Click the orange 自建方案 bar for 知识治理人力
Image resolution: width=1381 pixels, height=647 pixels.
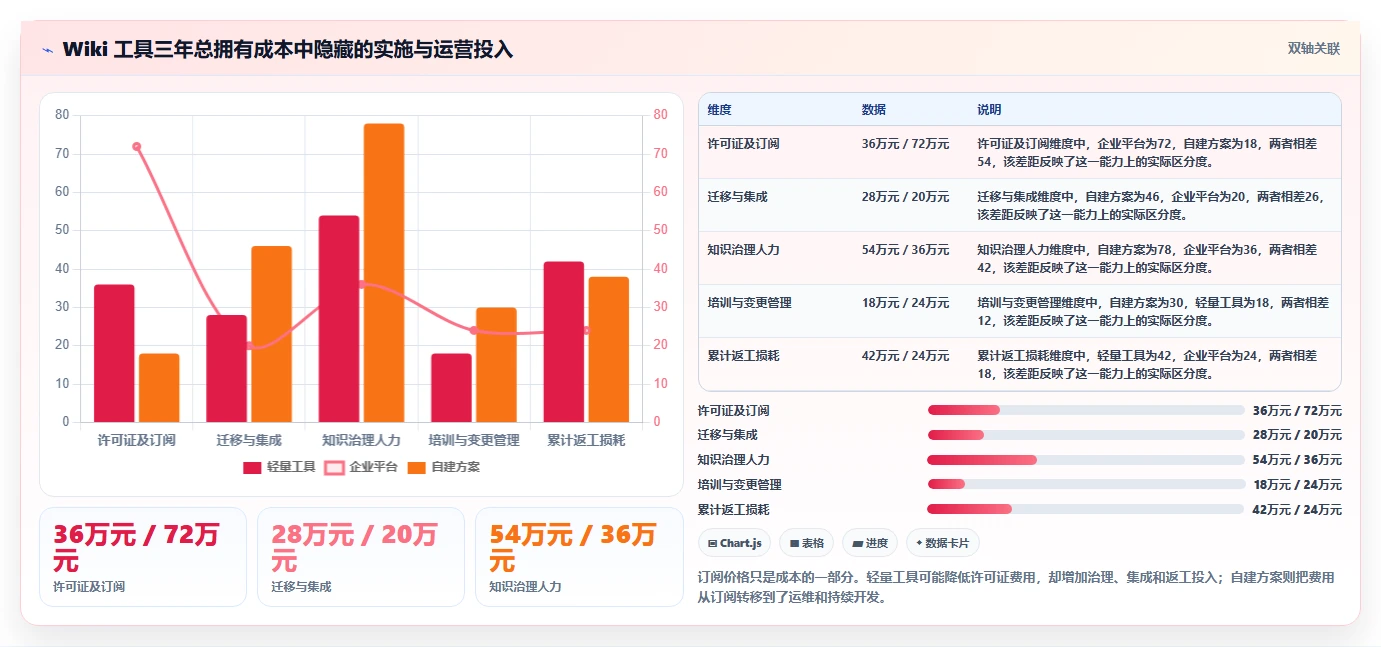(384, 273)
